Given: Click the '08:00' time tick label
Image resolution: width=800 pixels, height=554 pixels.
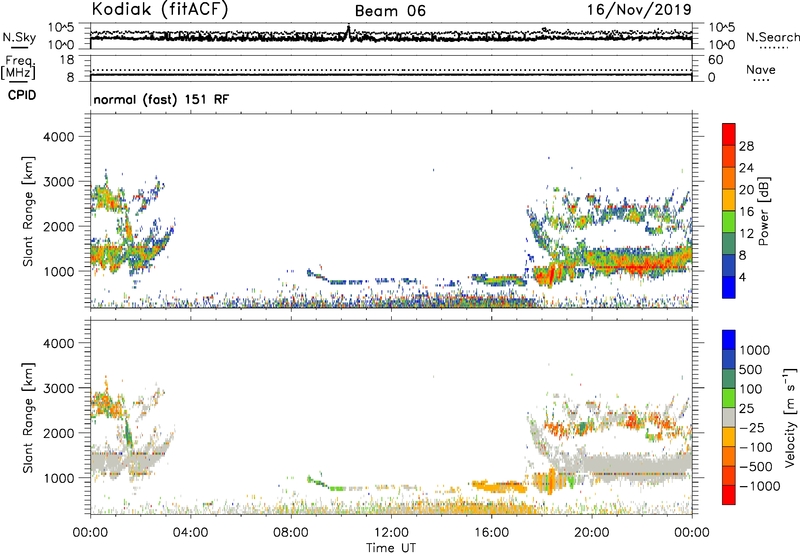Looking at the screenshot, I should click(291, 533).
